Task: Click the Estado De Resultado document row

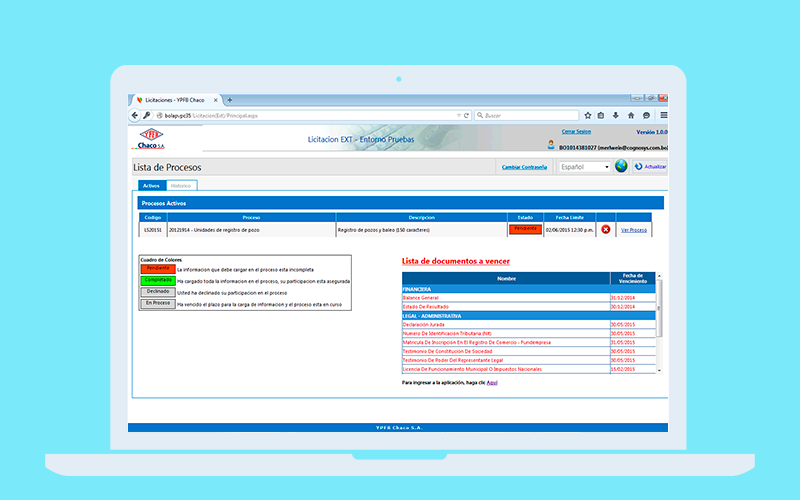Action: [529, 307]
